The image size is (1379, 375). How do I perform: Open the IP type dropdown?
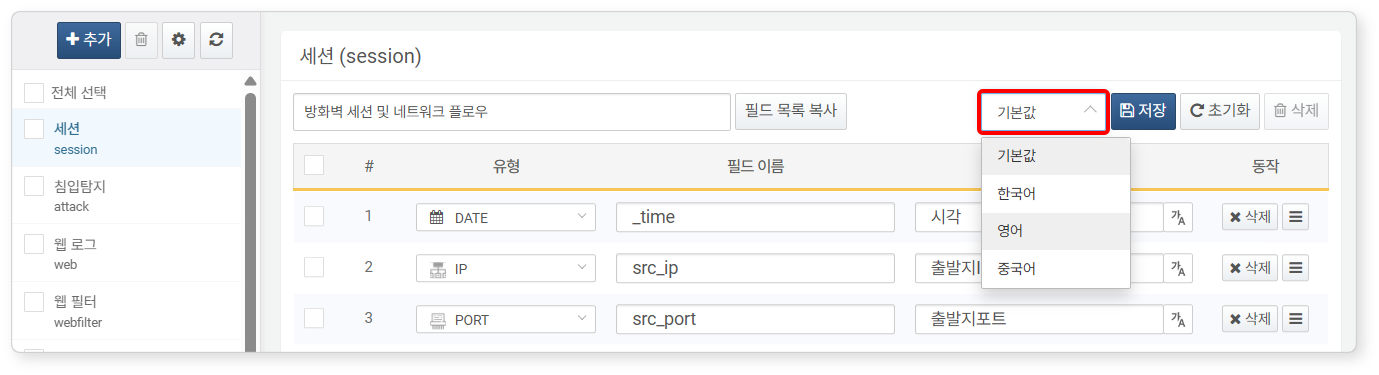[506, 268]
